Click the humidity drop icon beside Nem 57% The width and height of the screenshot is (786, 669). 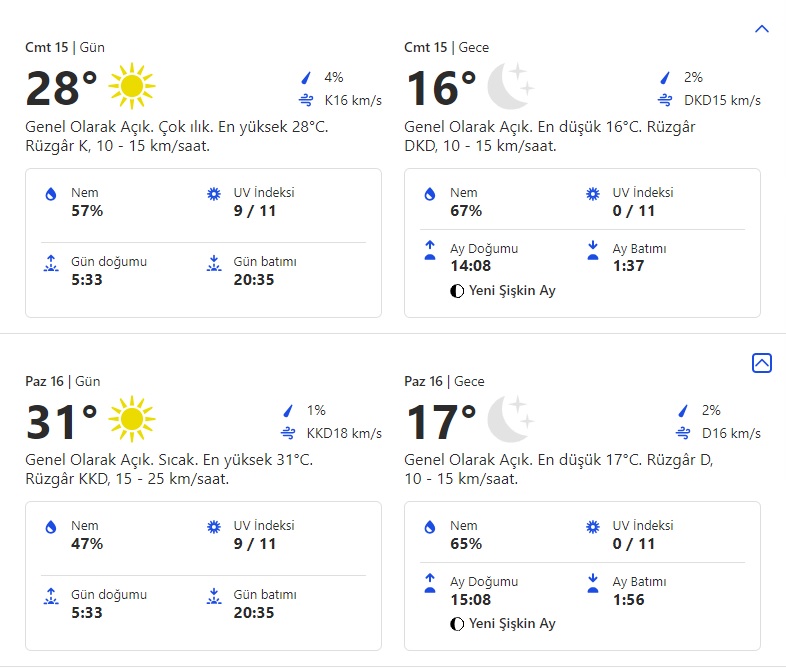pyautogui.click(x=51, y=195)
